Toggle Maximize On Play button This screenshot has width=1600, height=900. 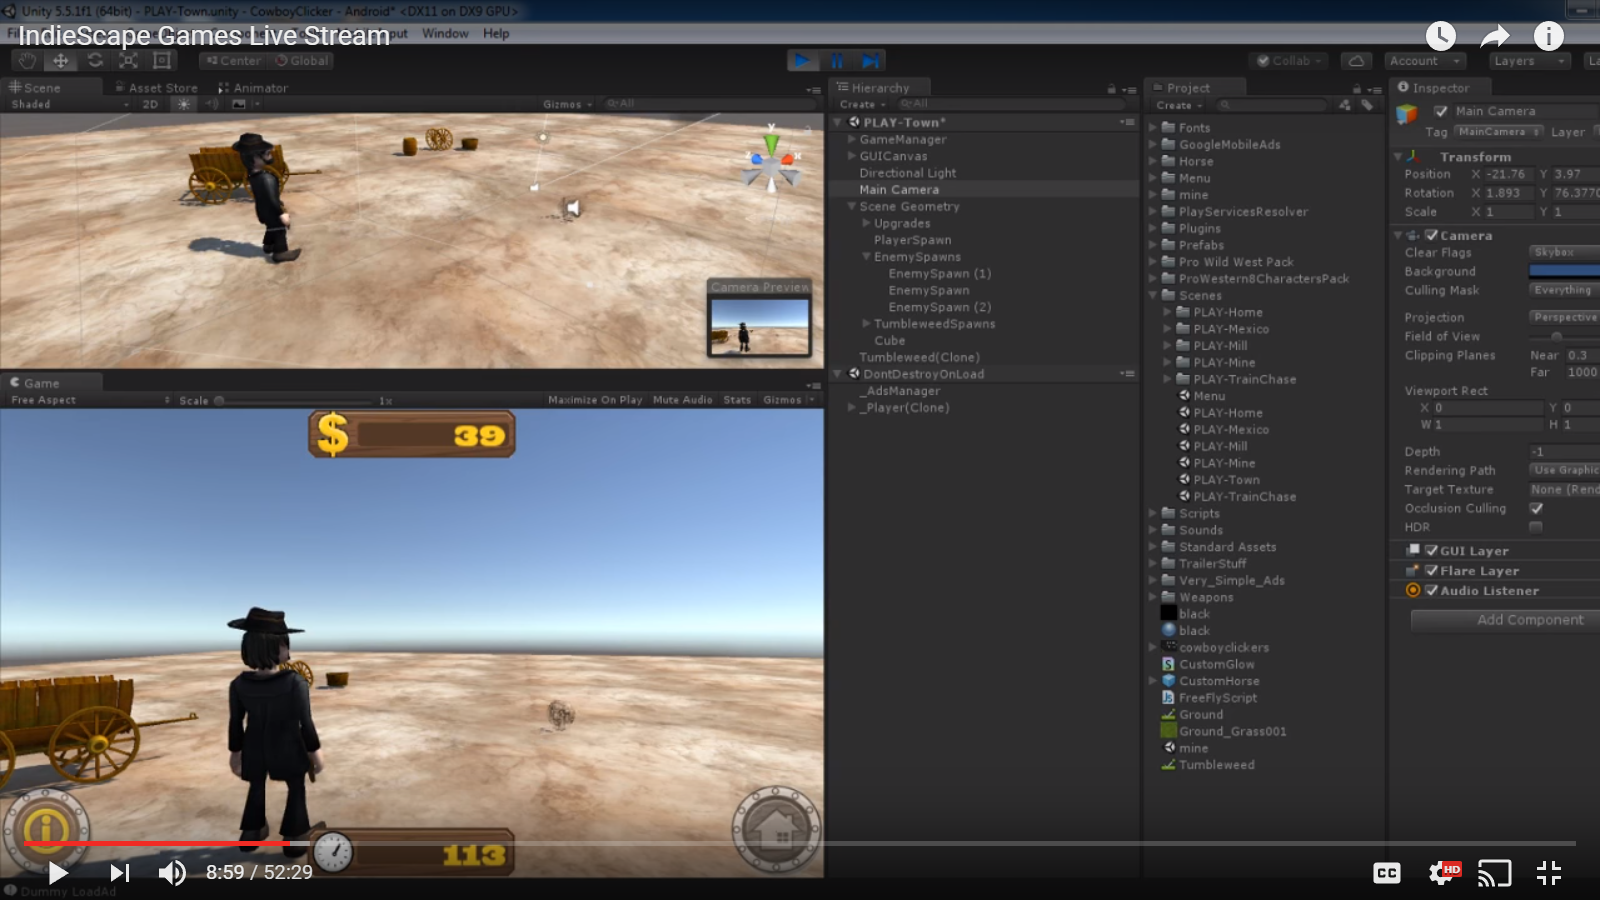(595, 400)
